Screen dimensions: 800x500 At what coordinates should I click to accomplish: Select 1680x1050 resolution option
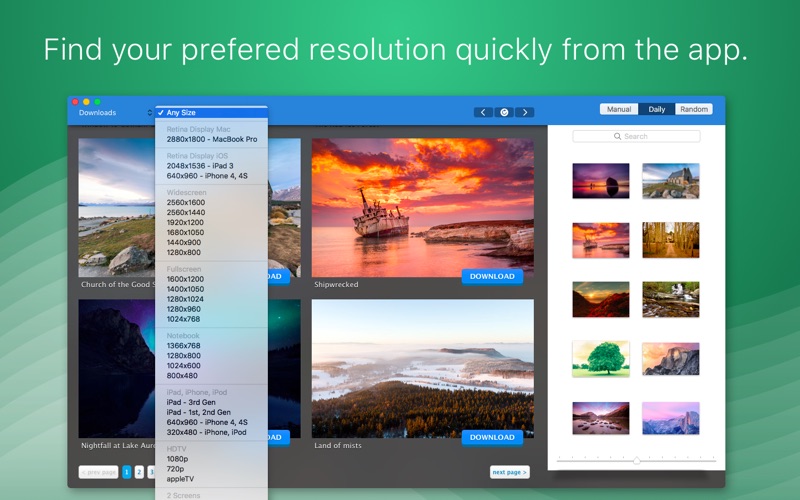pos(211,233)
